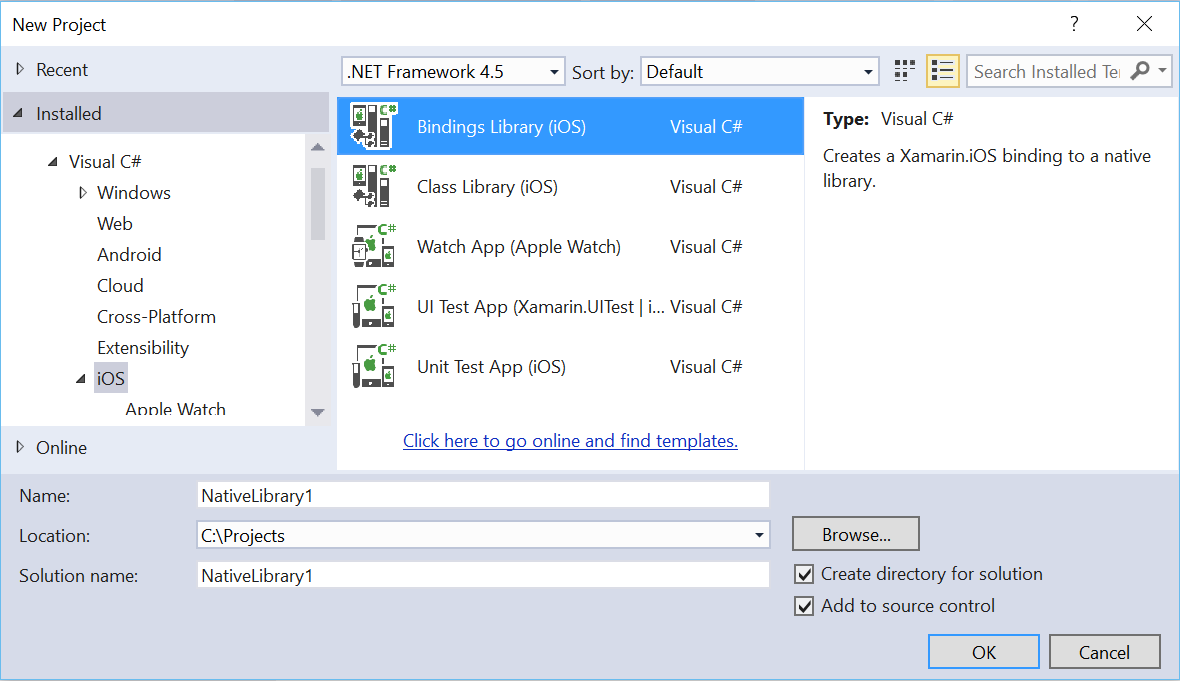Viewport: 1180px width, 681px height.
Task: Open the online templates link
Action: 570,441
